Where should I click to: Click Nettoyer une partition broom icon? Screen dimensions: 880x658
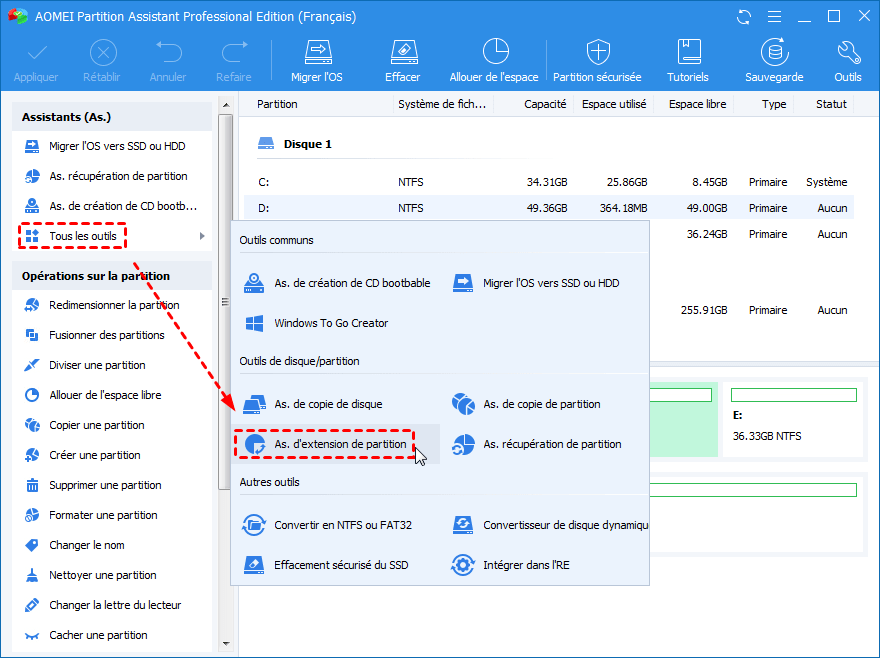pos(32,575)
